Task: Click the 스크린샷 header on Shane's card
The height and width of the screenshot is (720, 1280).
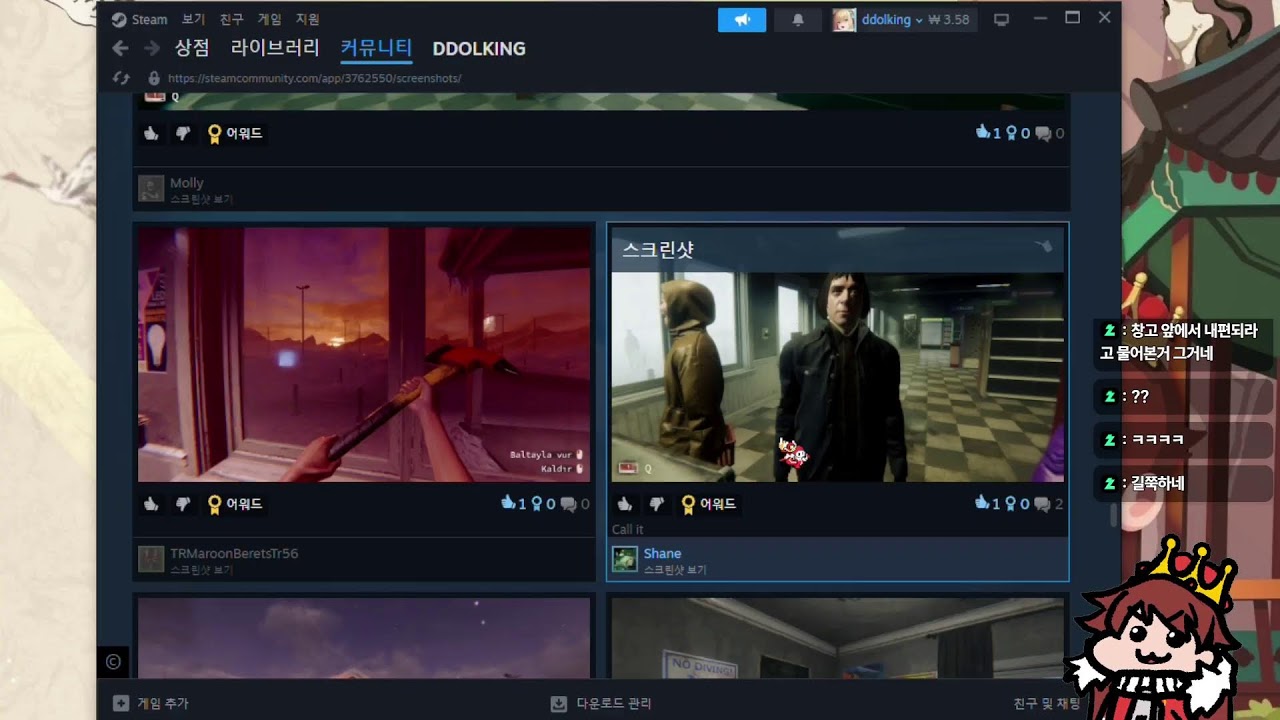Action: [658, 250]
